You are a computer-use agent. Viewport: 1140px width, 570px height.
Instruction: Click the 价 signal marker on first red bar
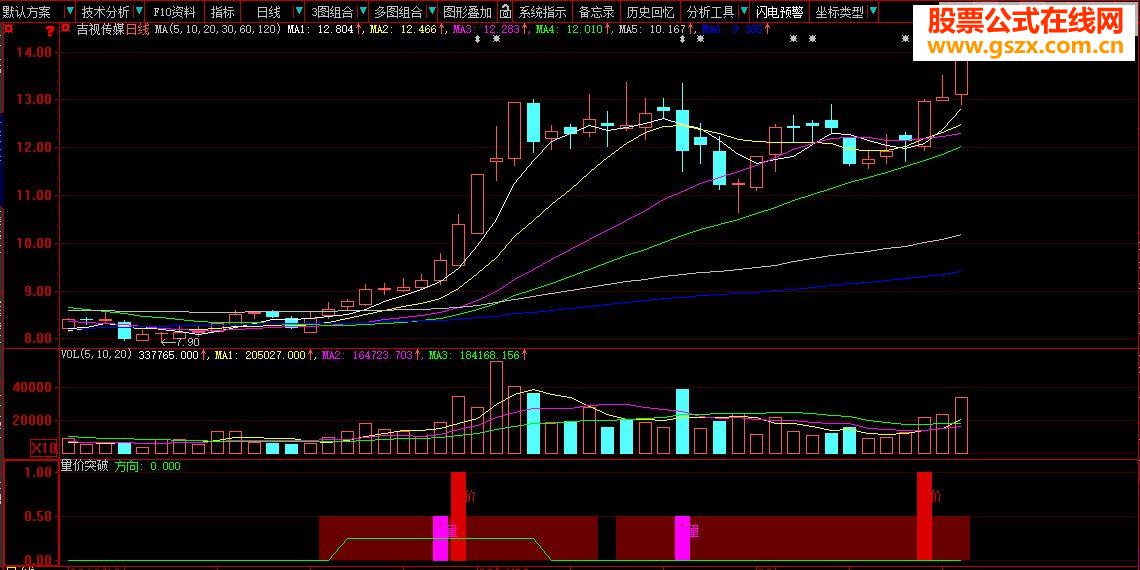(471, 494)
